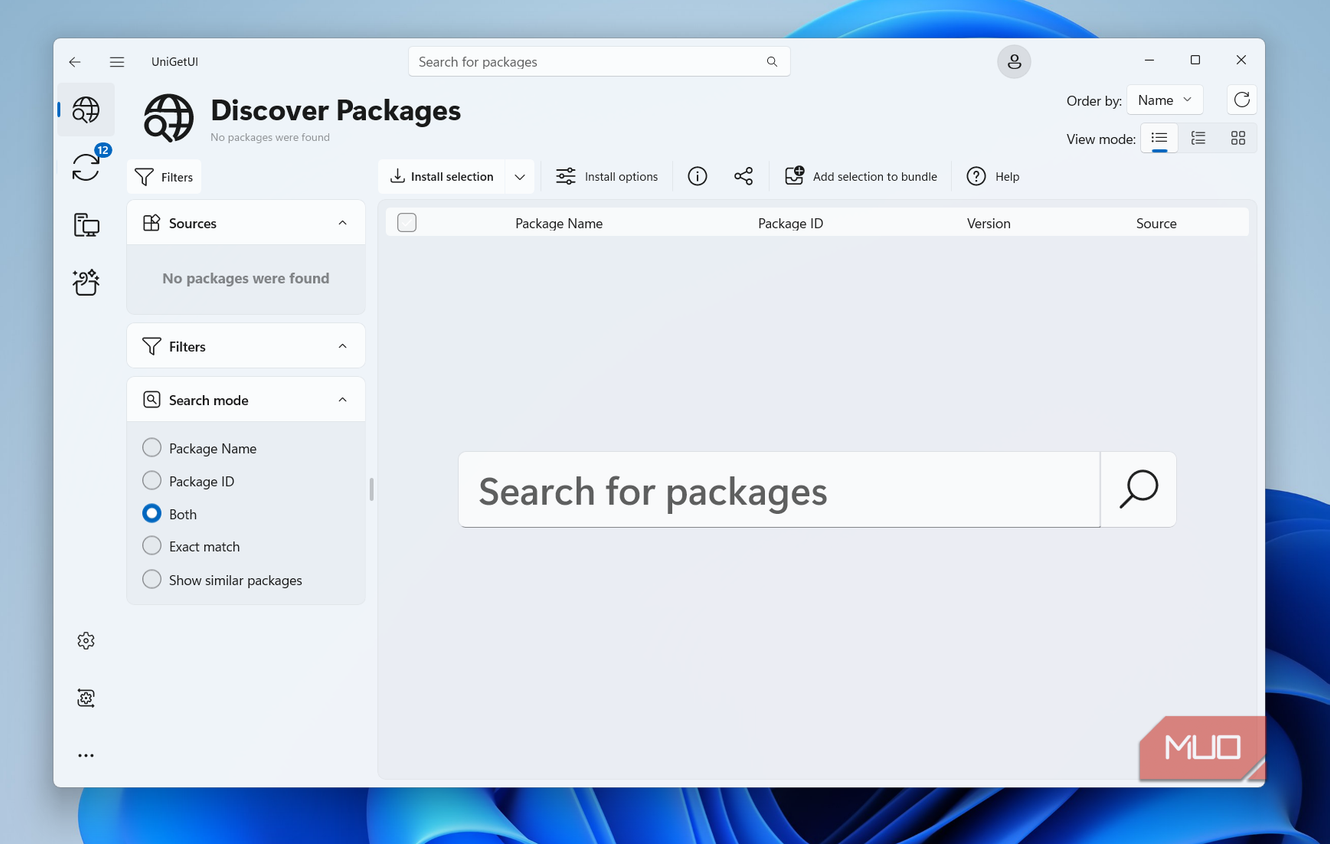Sort by Source column header
Screen dimensions: 1330x844
(x=1156, y=223)
